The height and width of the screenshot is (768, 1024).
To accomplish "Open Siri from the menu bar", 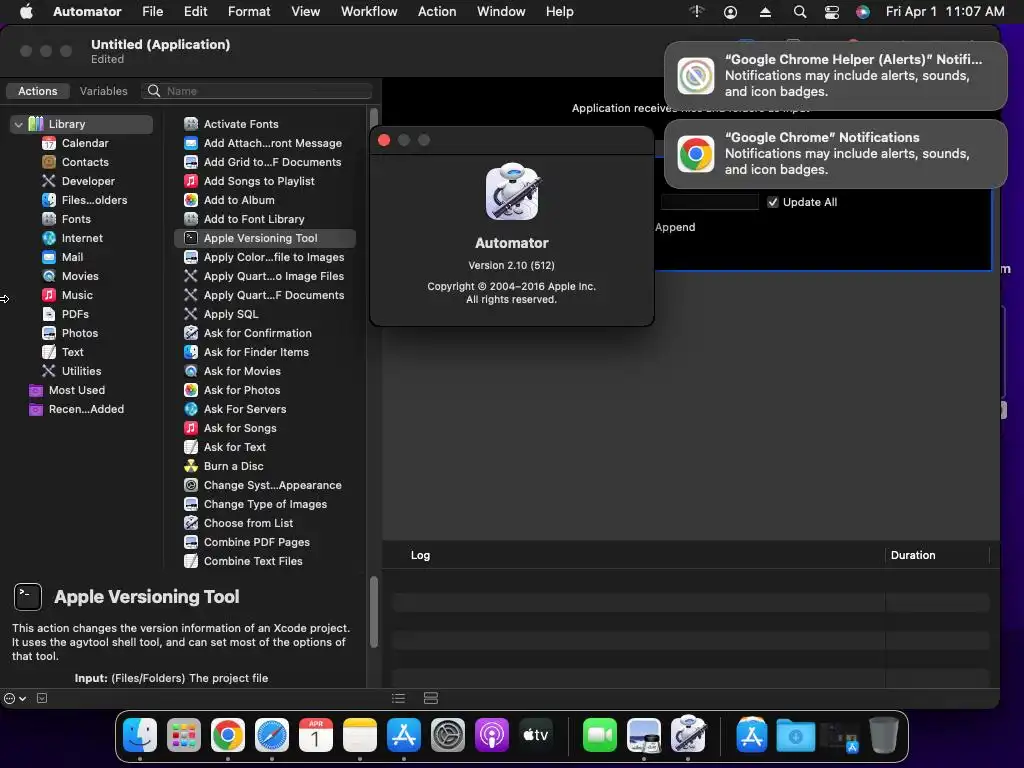I will pos(863,12).
